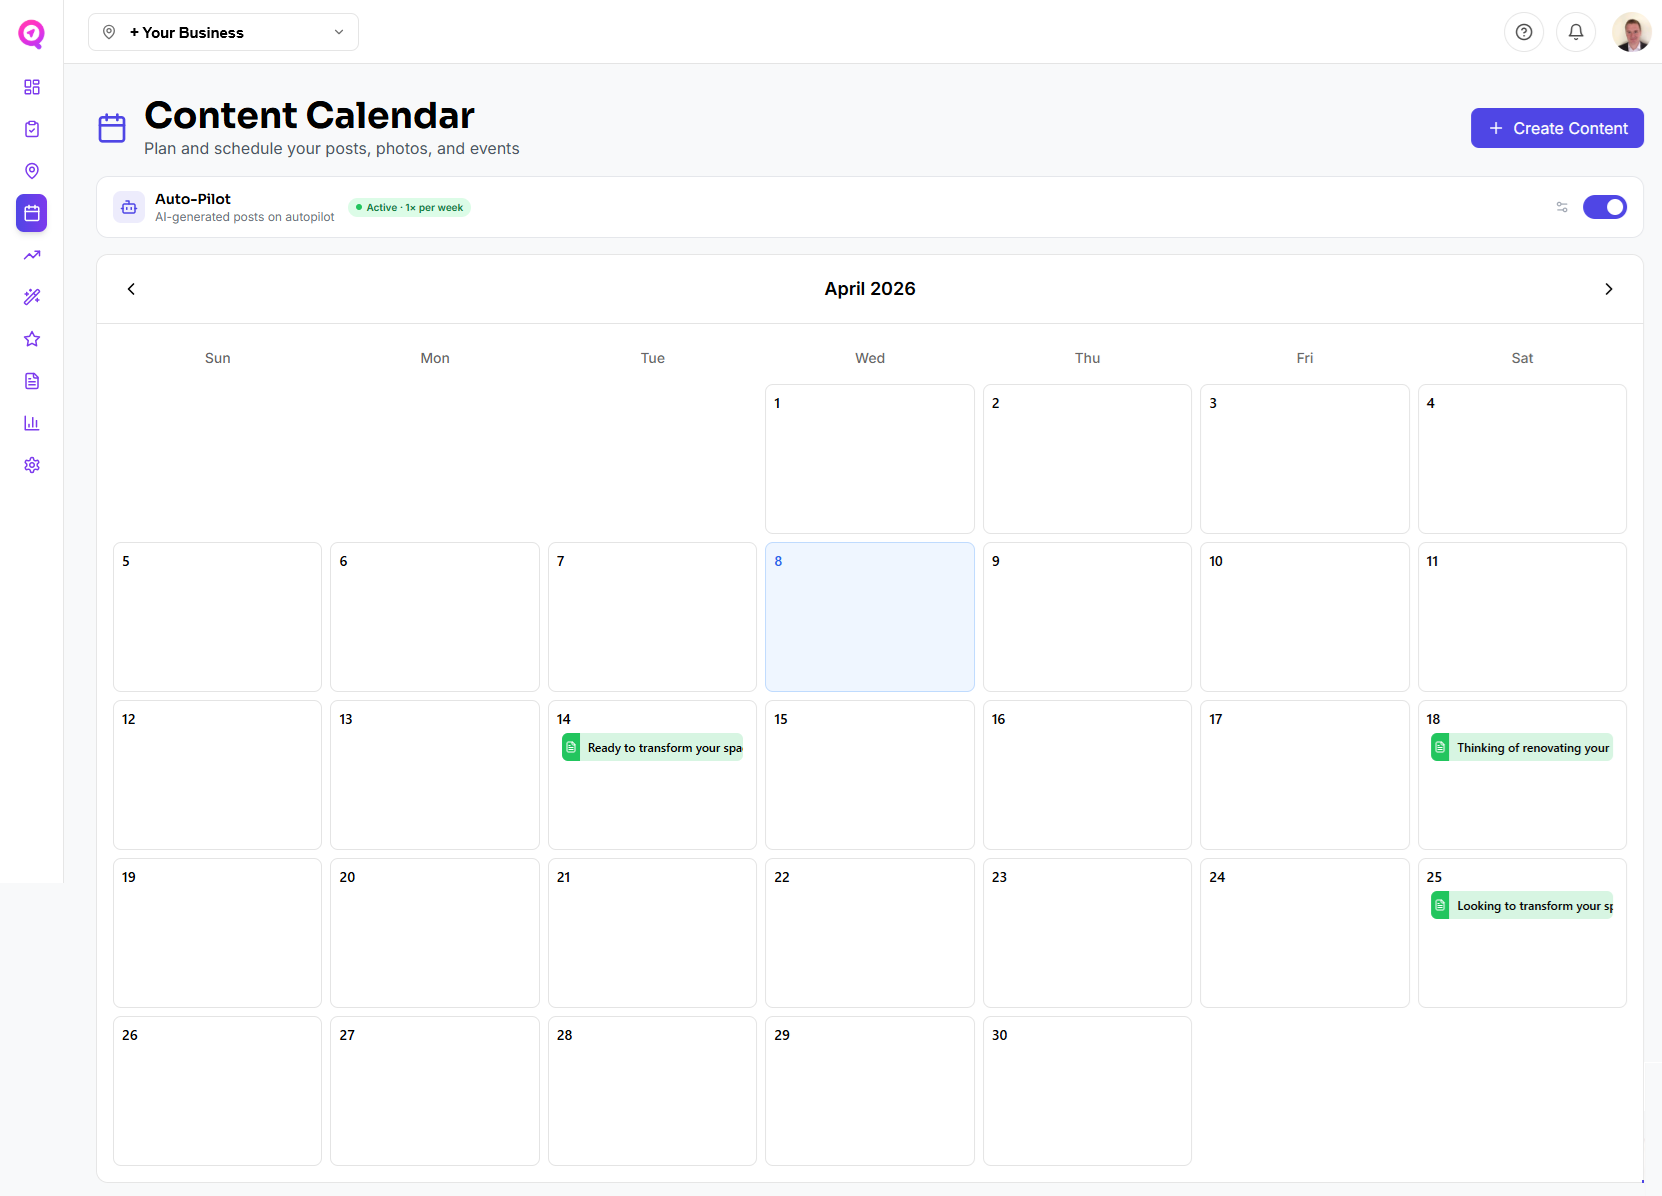This screenshot has width=1662, height=1196.
Task: Expand the Your Business dropdown
Action: [223, 32]
